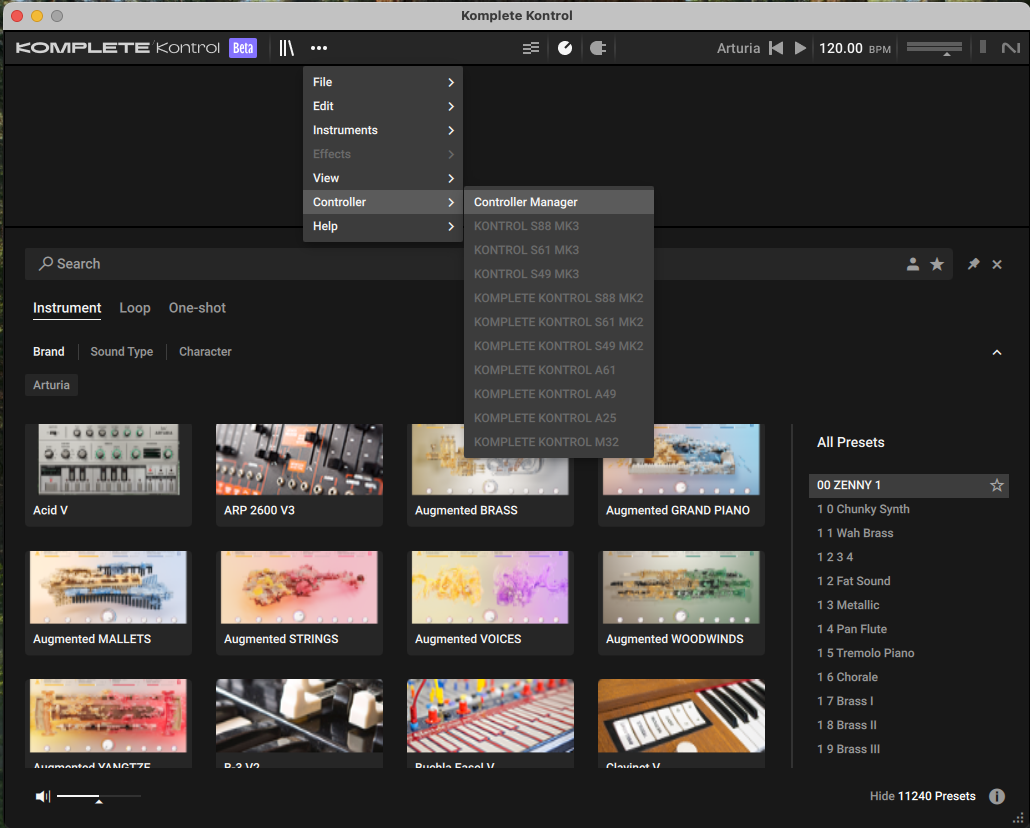The width and height of the screenshot is (1030, 828).
Task: Click the Arturia brand tag
Action: tap(51, 385)
